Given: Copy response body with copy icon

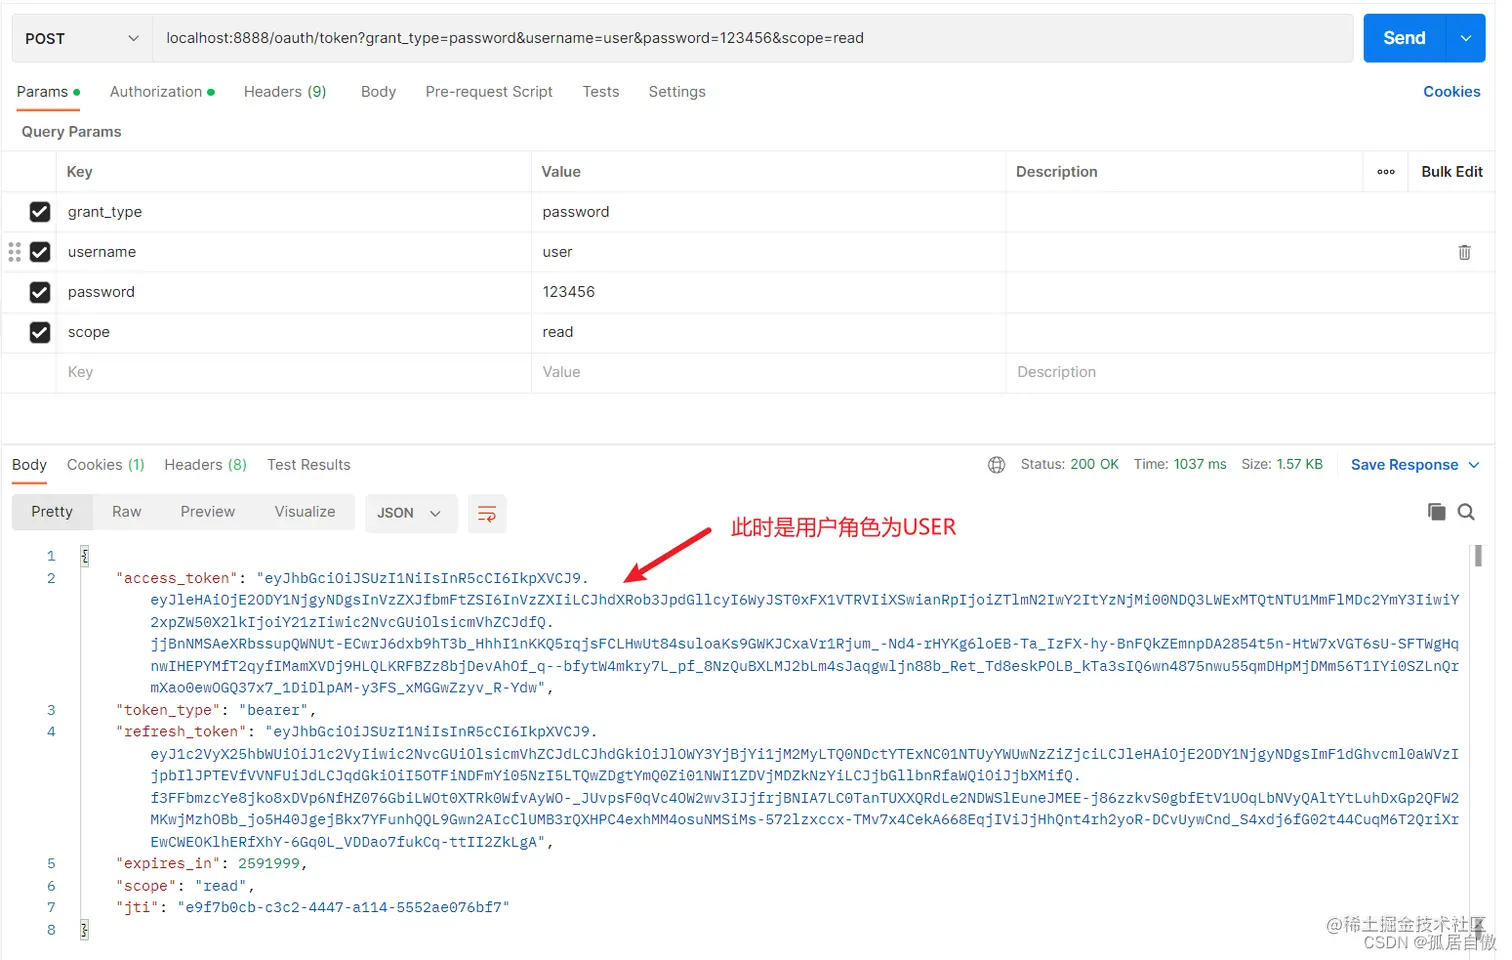Looking at the screenshot, I should pos(1437,512).
